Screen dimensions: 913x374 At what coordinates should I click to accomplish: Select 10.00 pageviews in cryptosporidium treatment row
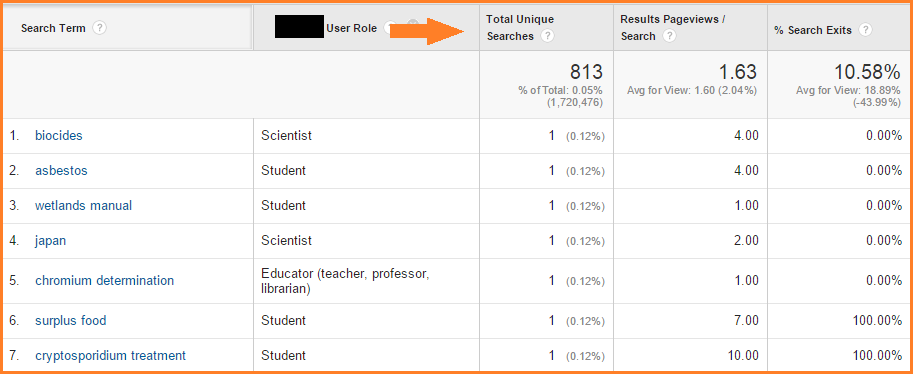pos(744,356)
